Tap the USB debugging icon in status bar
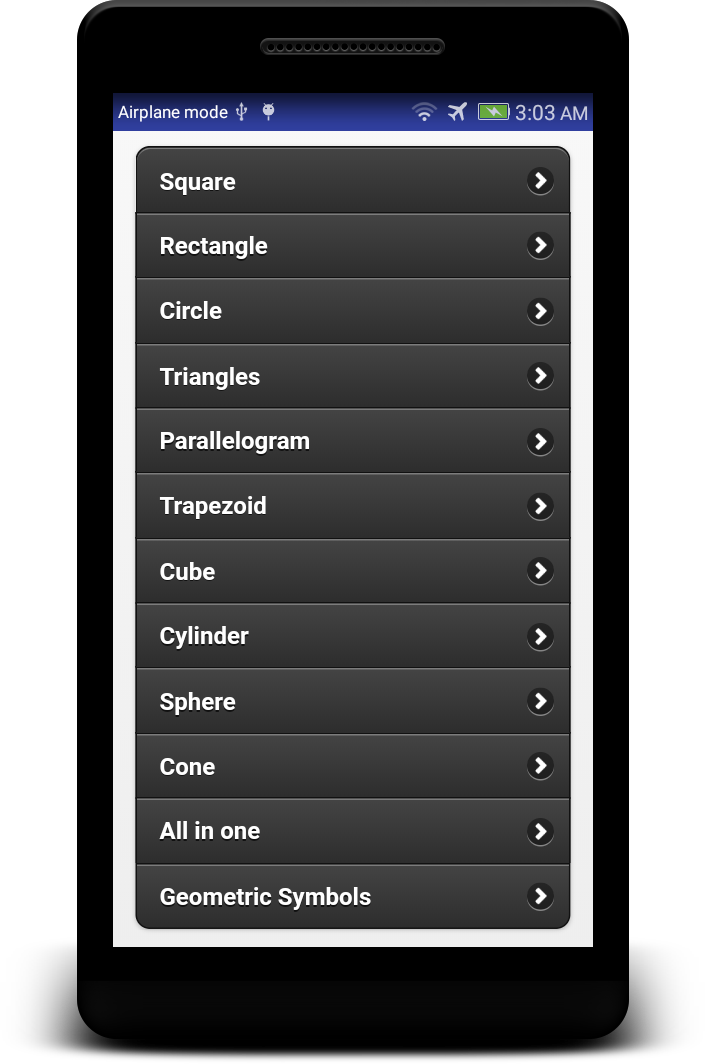 pos(241,112)
